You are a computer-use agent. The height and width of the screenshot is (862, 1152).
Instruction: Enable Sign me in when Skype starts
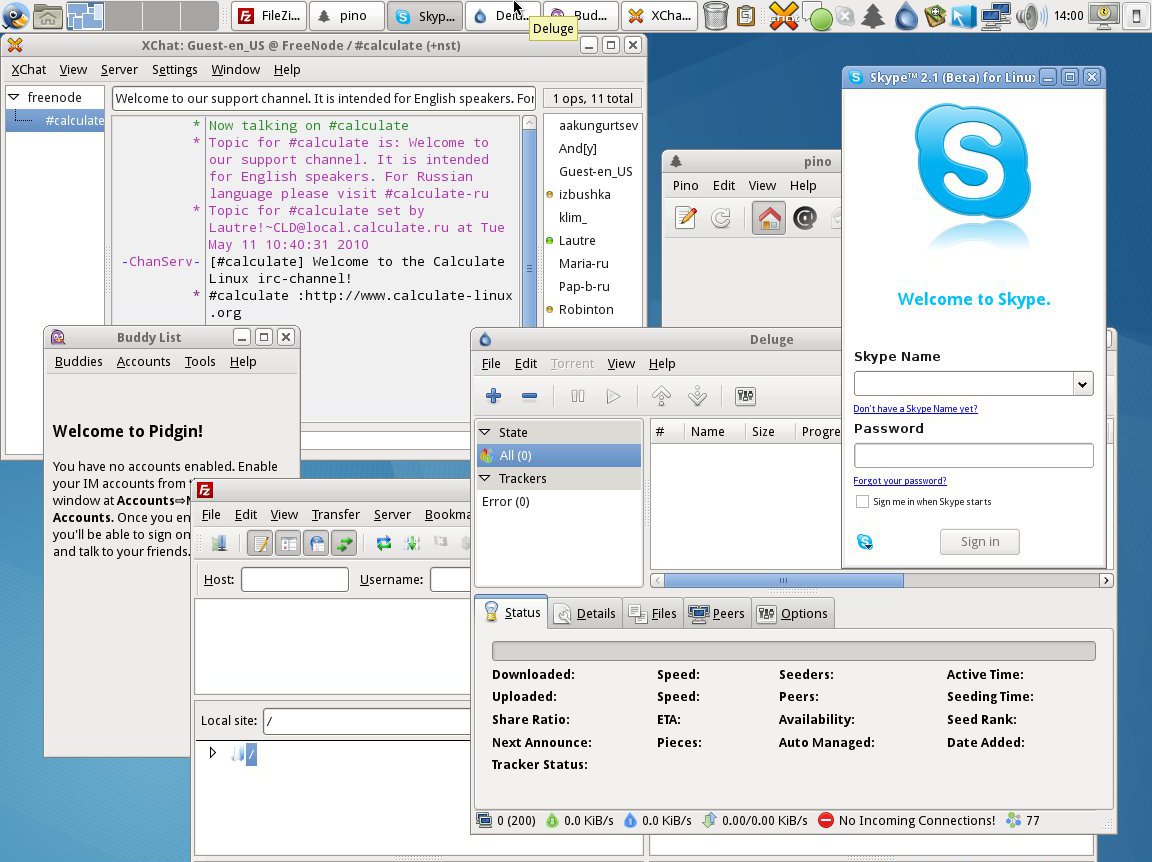coord(862,502)
